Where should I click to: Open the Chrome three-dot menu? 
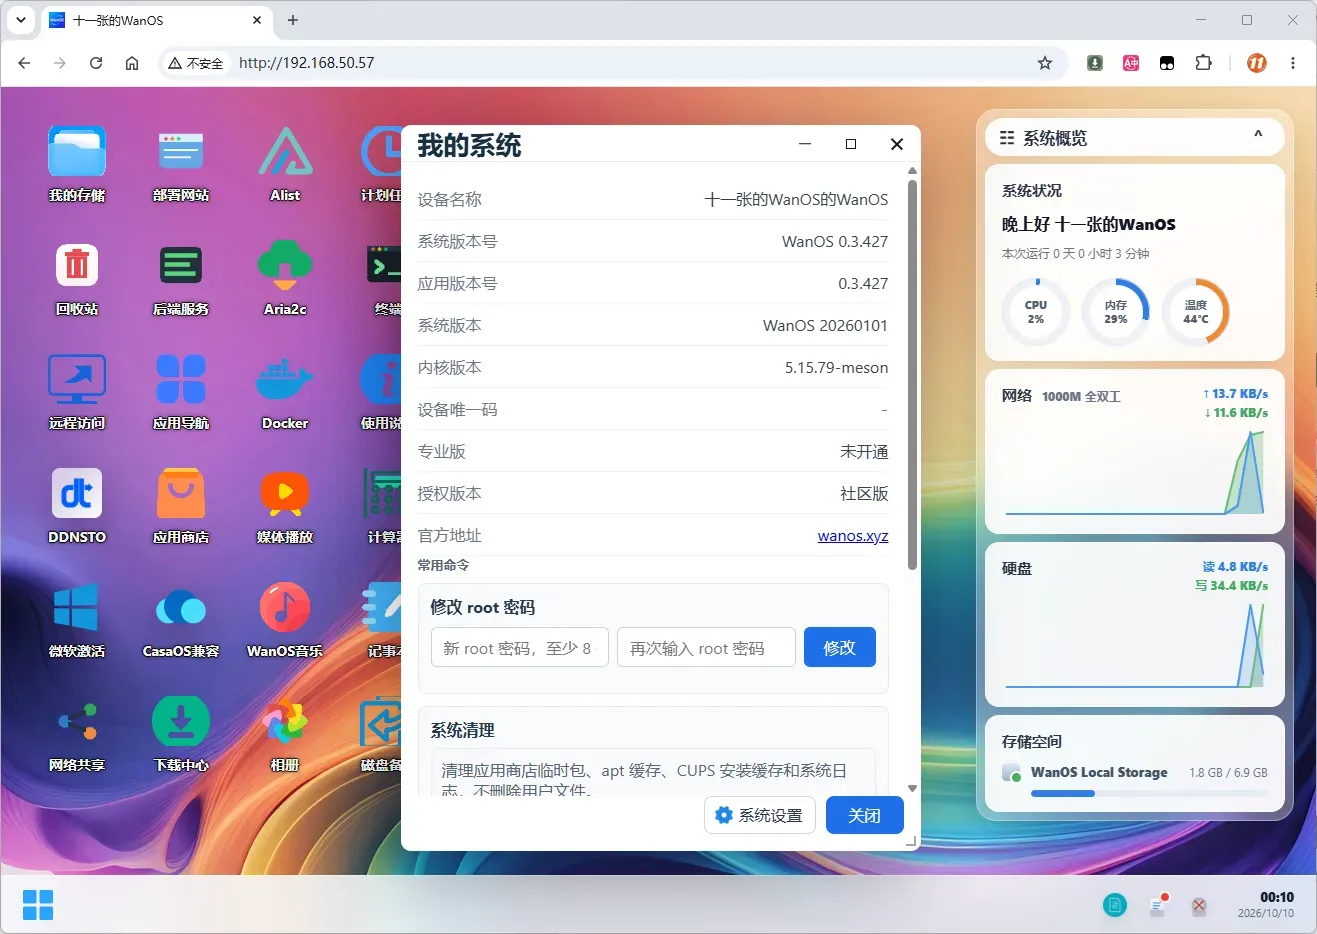(1293, 63)
